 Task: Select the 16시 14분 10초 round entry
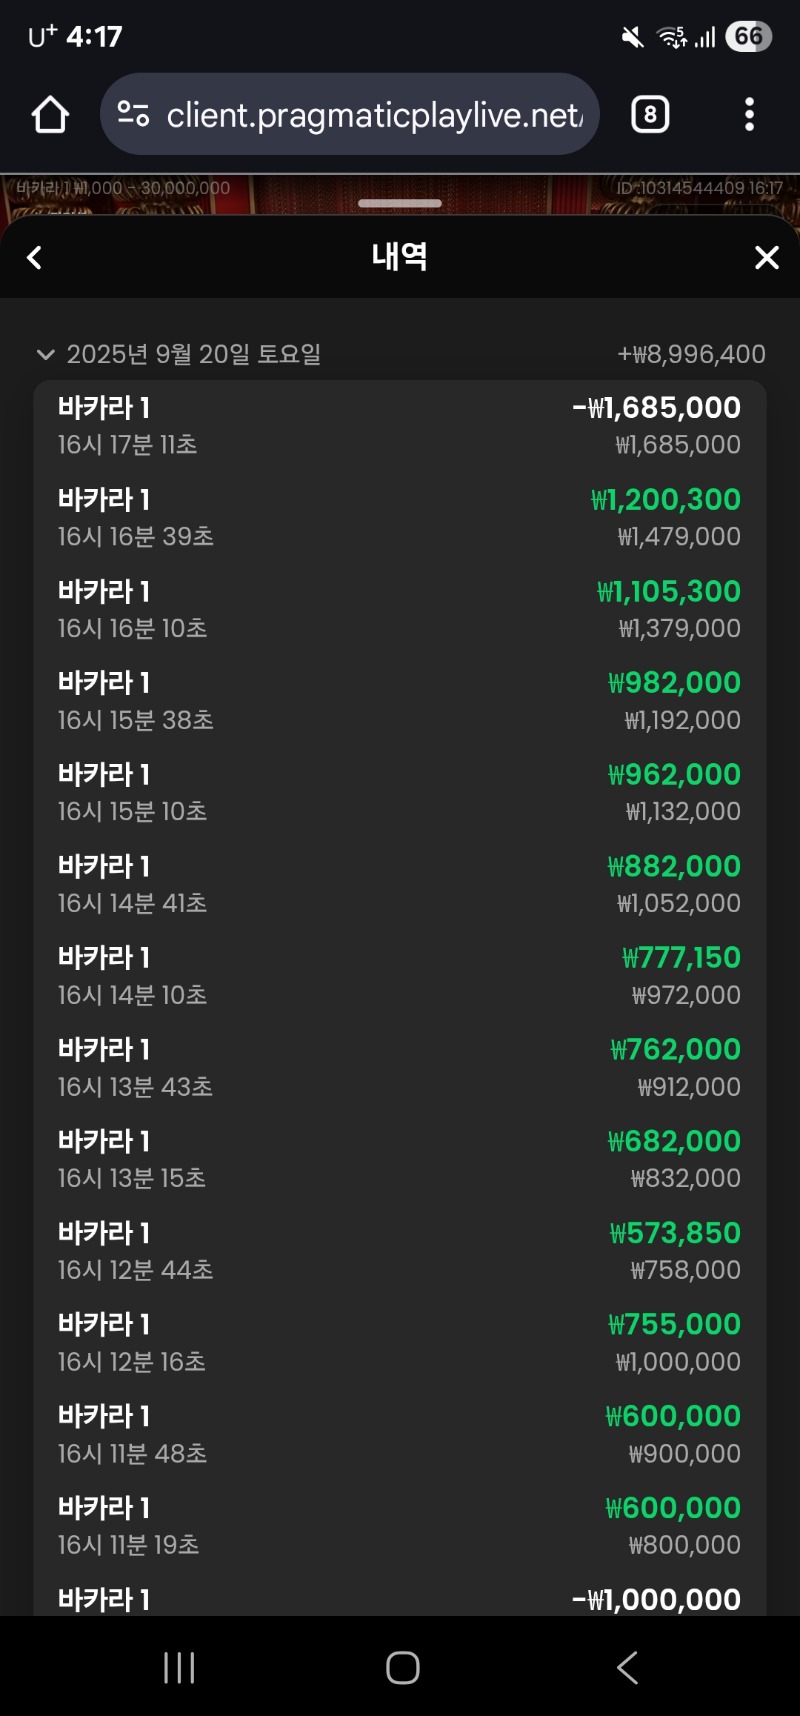(x=400, y=976)
